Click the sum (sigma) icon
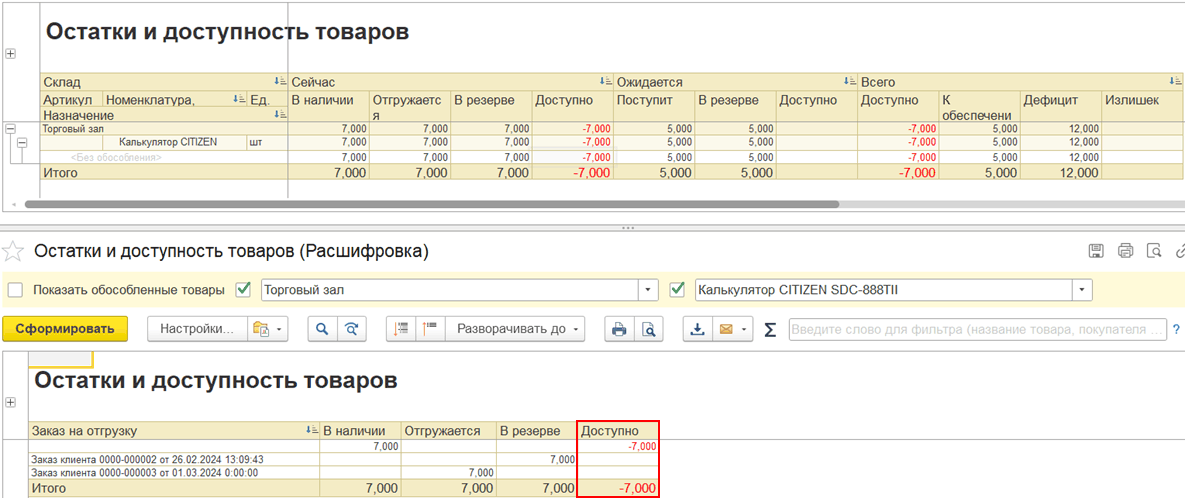Viewport: 1186px width, 500px height. coord(770,329)
